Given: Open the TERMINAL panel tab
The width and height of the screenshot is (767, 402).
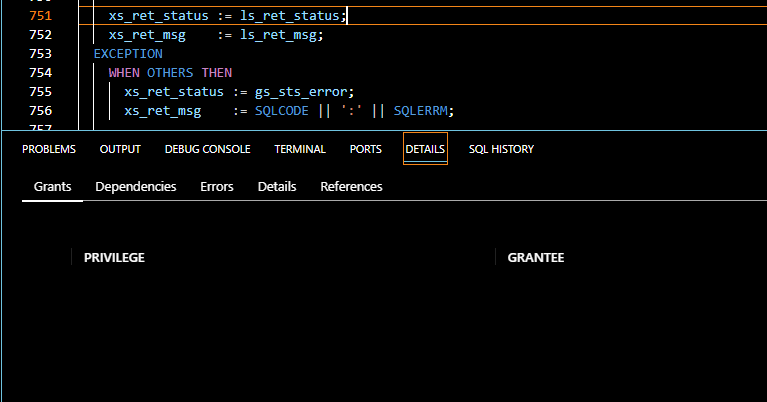Looking at the screenshot, I should coord(300,149).
